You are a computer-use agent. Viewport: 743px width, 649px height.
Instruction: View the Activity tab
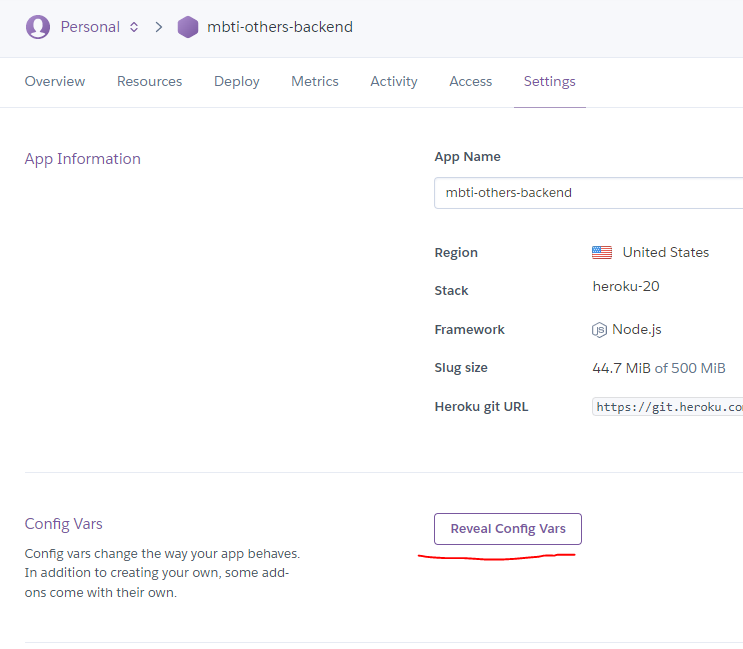tap(394, 81)
